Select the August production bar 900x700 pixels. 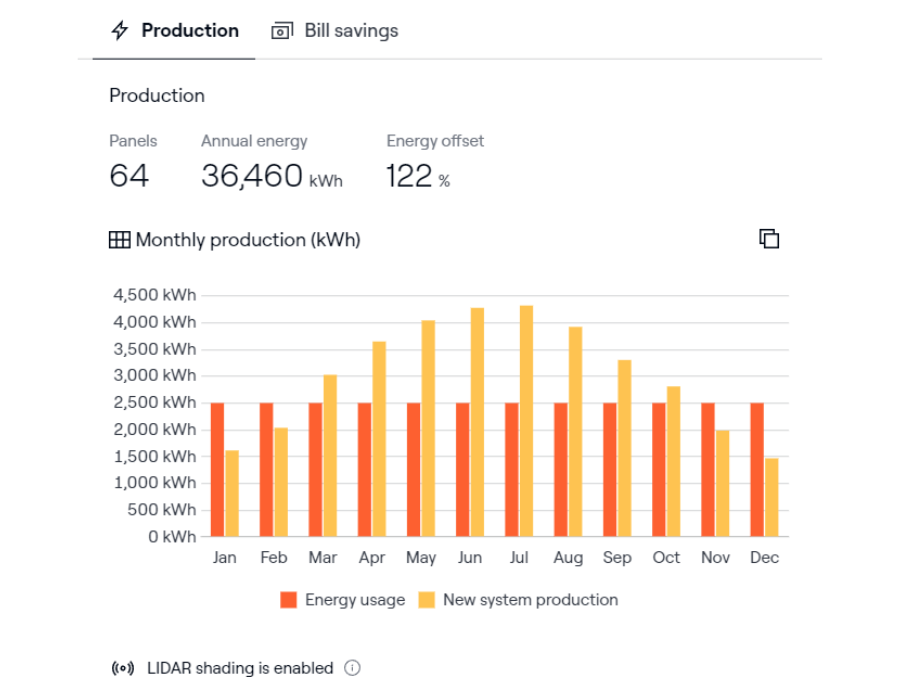[576, 432]
